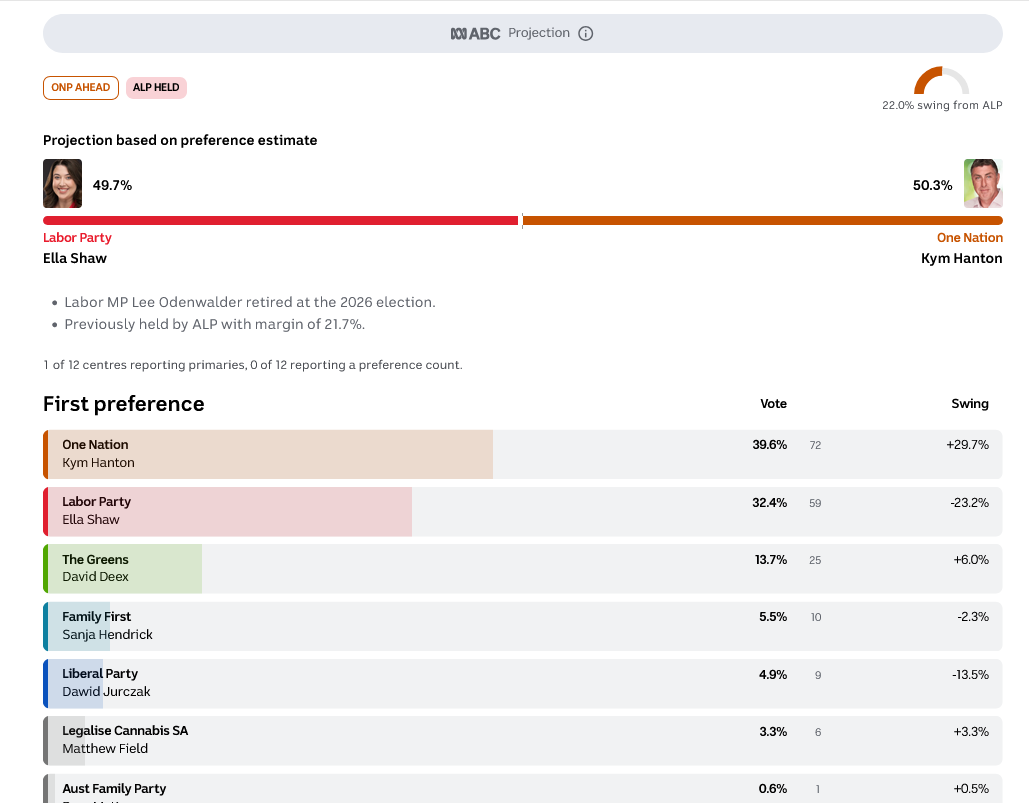1029x803 pixels.
Task: Click the vote count 25 for The Greens
Action: [x=815, y=561]
